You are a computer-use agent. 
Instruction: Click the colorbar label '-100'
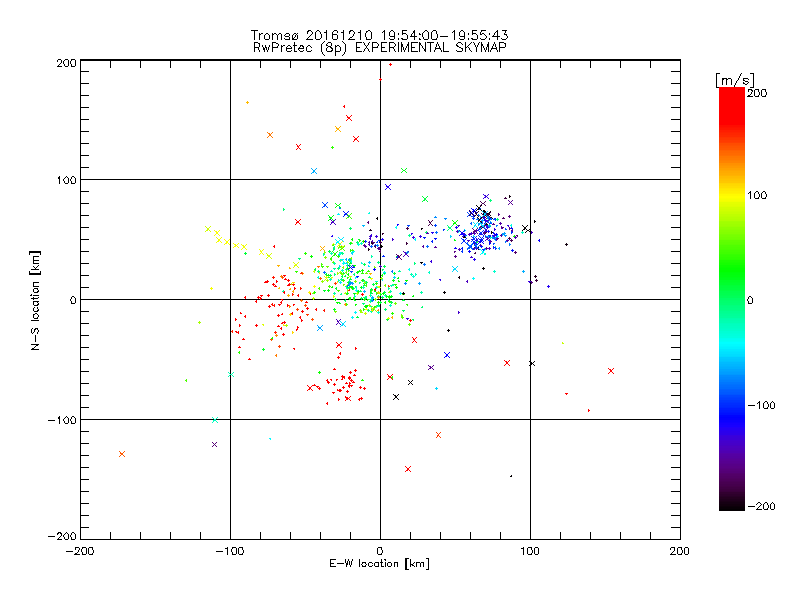(x=761, y=405)
